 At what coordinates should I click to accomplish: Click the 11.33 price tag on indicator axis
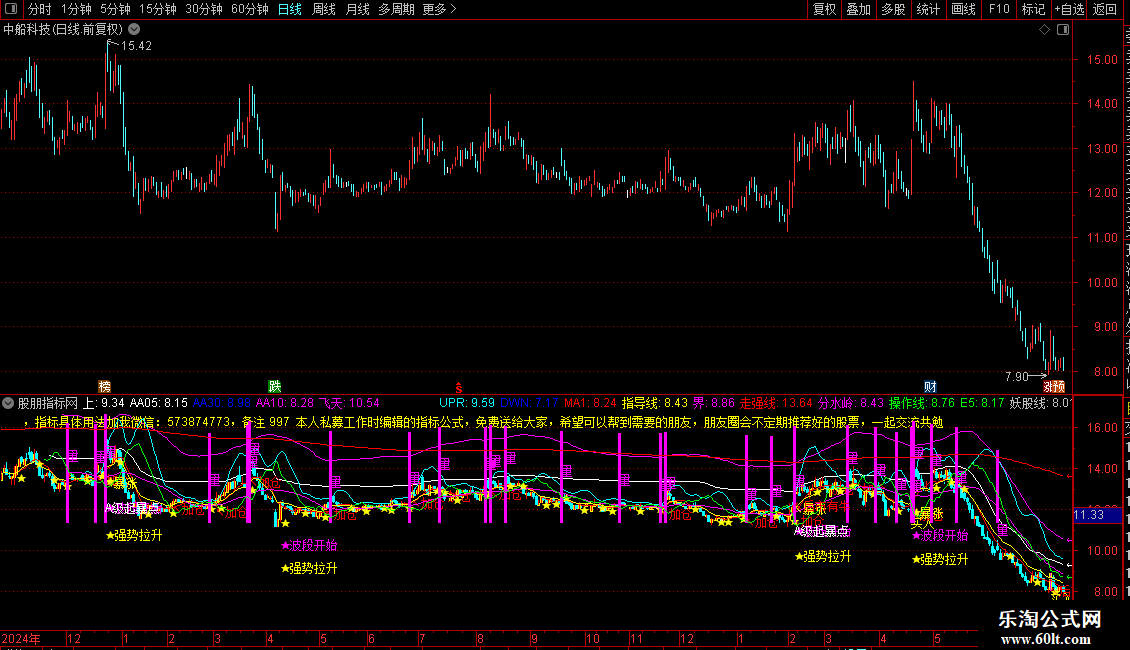[x=1097, y=515]
